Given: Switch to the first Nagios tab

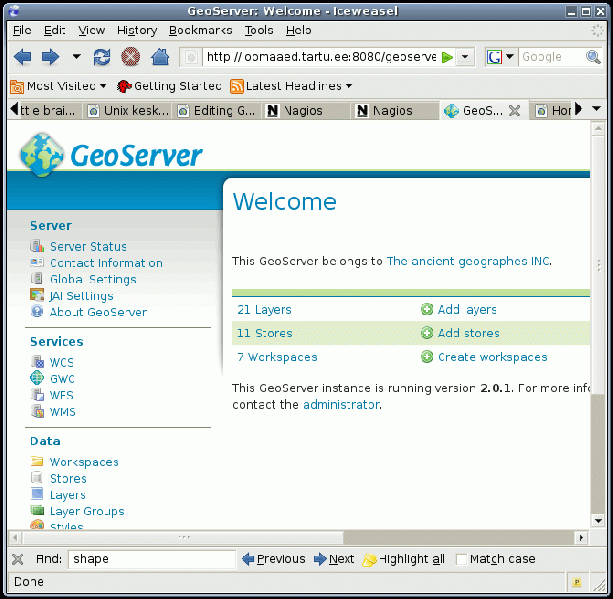Looking at the screenshot, I should (x=304, y=111).
